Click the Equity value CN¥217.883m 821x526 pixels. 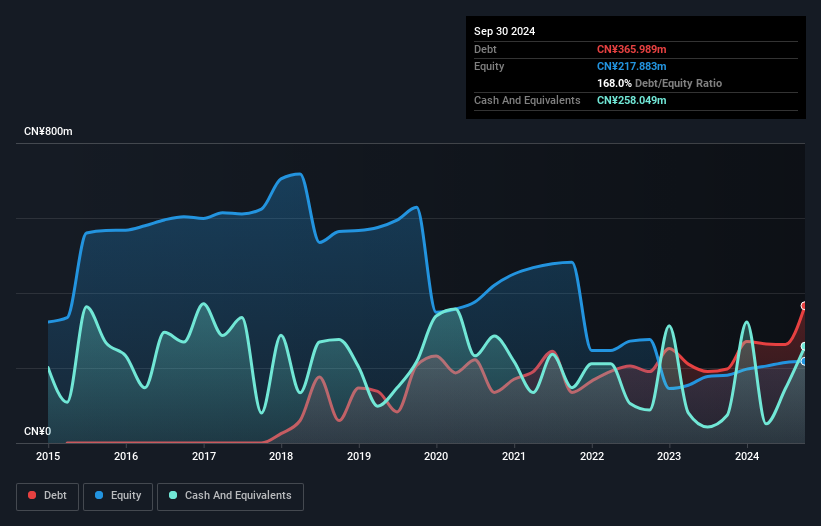point(631,66)
